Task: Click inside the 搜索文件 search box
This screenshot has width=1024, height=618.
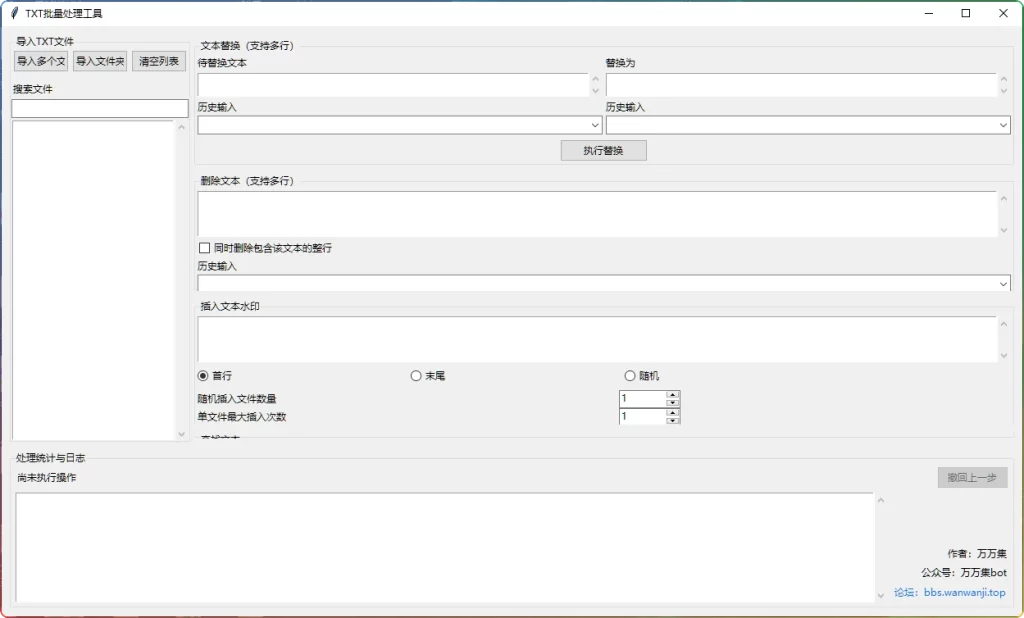Action: click(x=98, y=107)
